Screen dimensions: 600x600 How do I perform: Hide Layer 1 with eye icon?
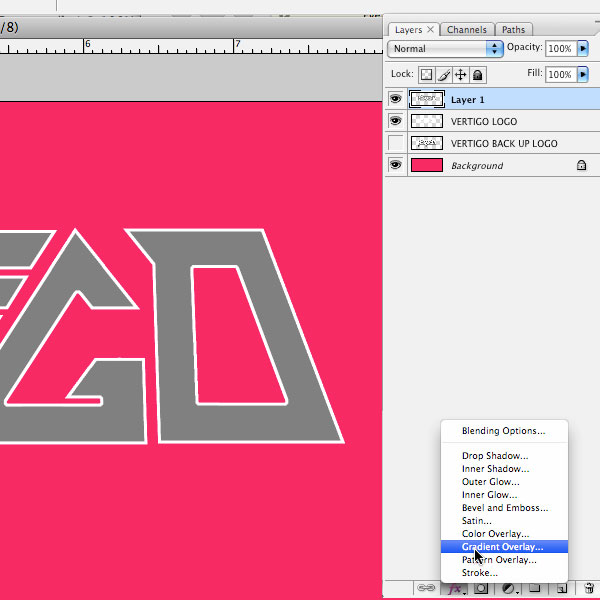point(395,99)
